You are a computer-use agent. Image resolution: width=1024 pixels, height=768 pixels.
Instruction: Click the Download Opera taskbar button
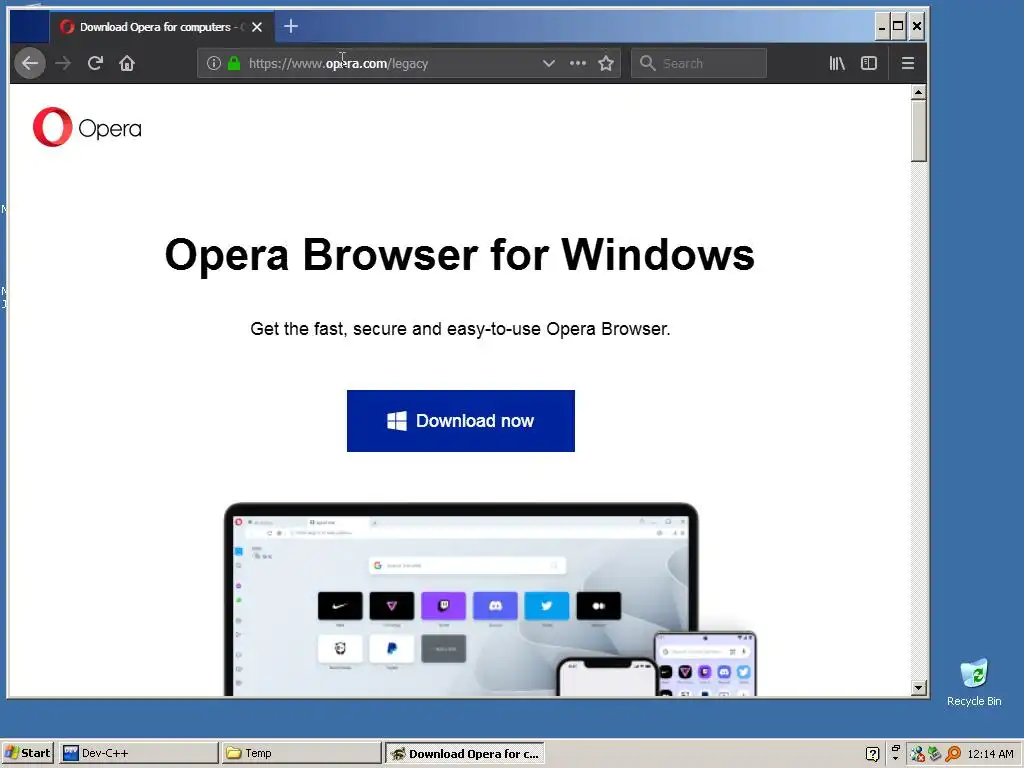click(464, 753)
